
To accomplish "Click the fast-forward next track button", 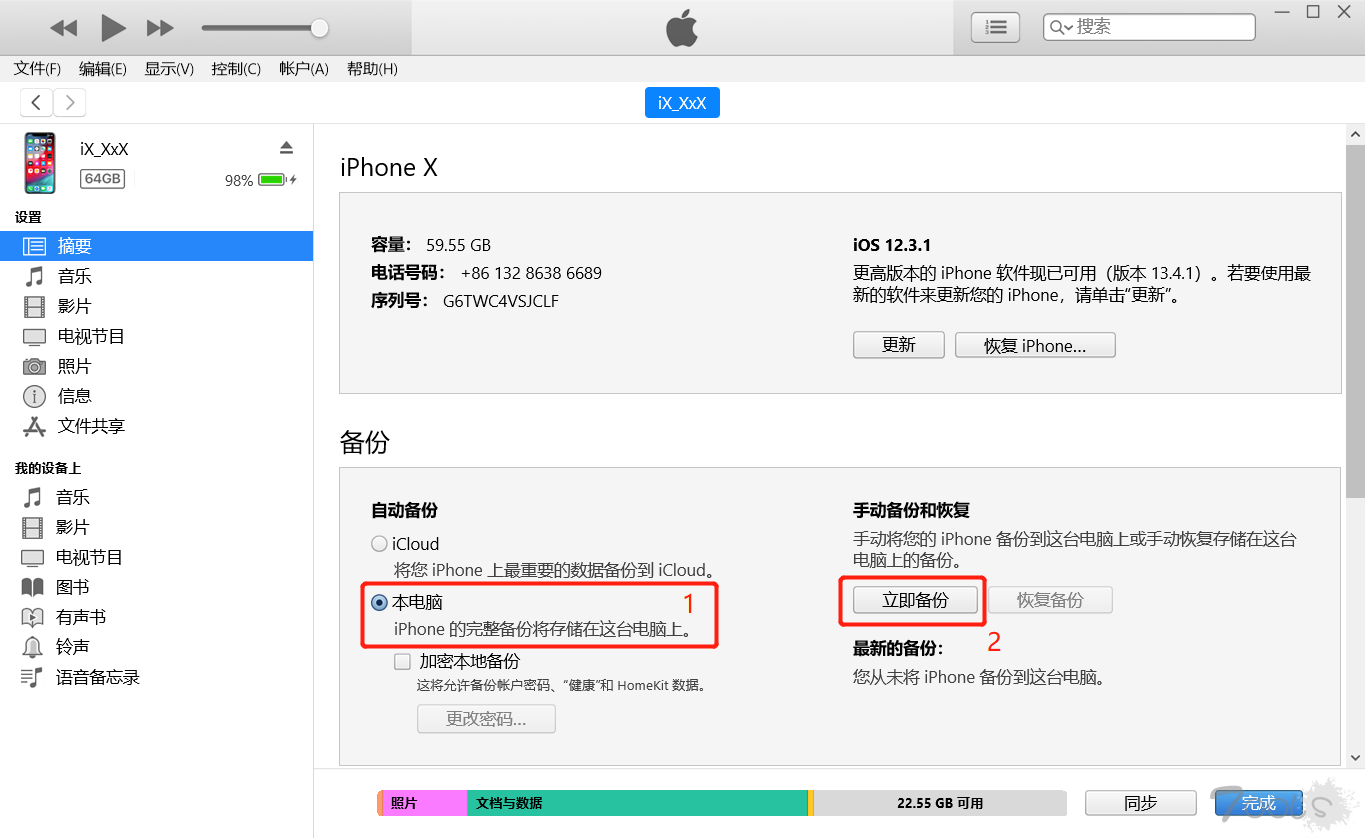I will click(x=160, y=28).
